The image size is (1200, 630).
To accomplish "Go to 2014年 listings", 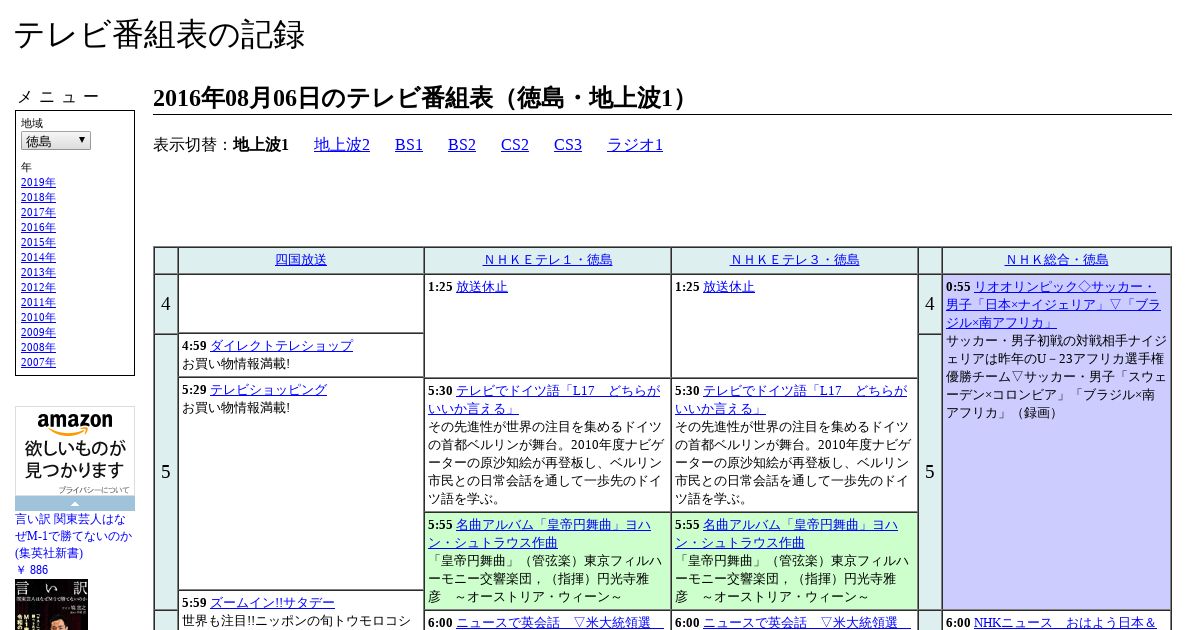I will tap(38, 258).
